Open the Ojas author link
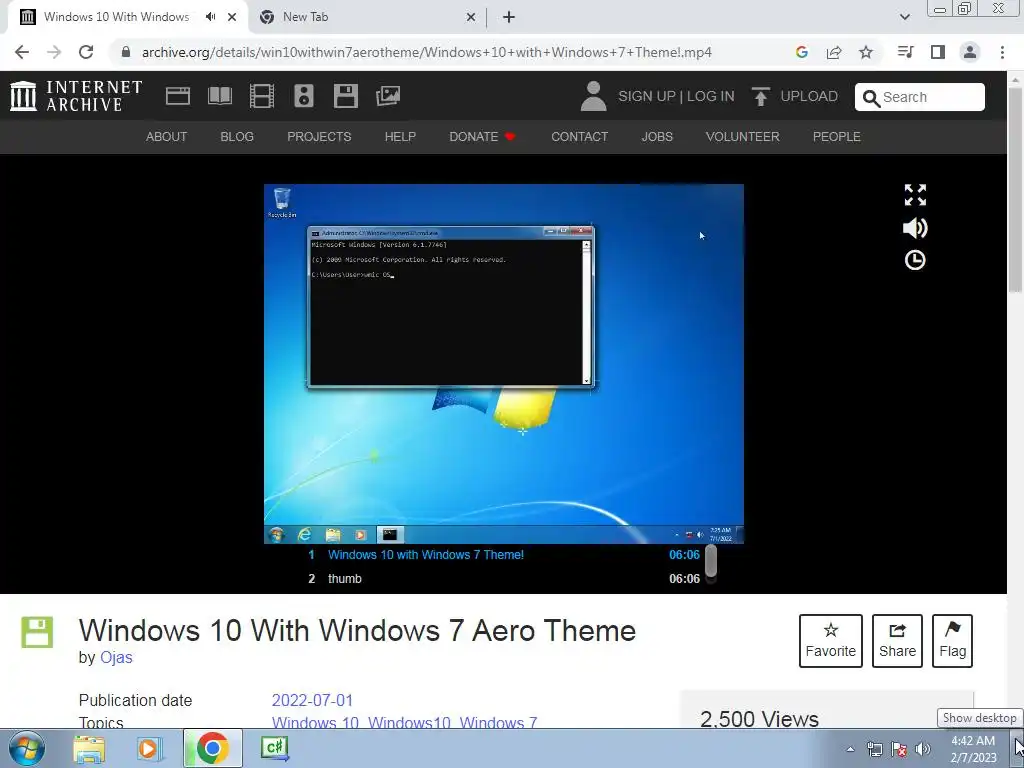The image size is (1024, 768). coord(116,657)
